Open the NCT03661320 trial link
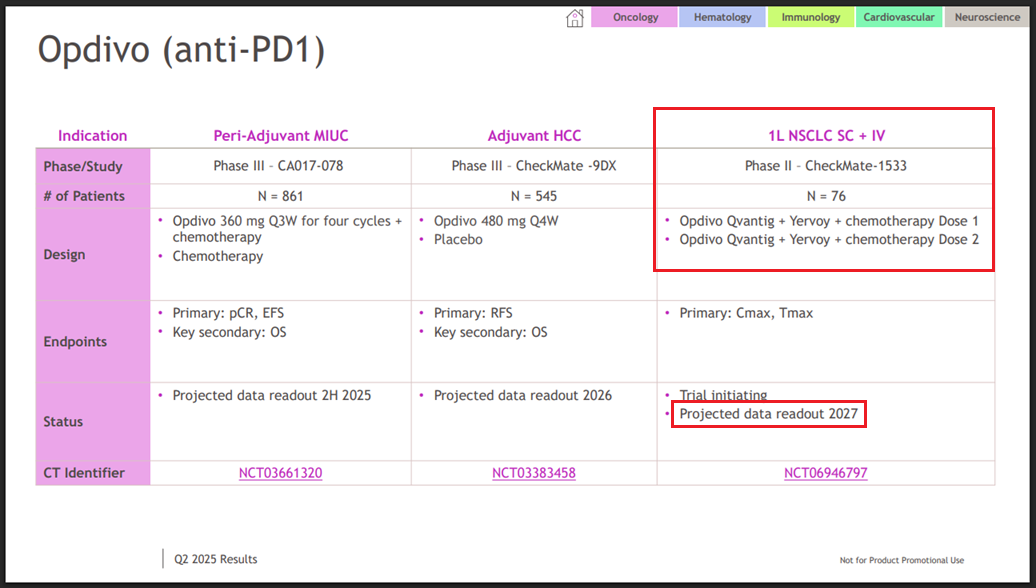1036x588 pixels. tap(280, 473)
